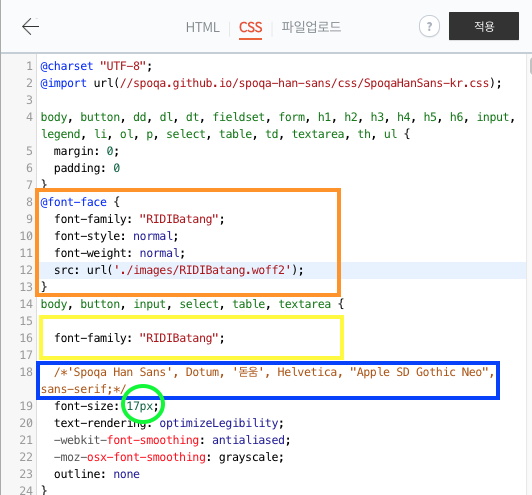Click the commented 'Spoqa Han Sans' line
The width and height of the screenshot is (532, 495).
point(267,381)
